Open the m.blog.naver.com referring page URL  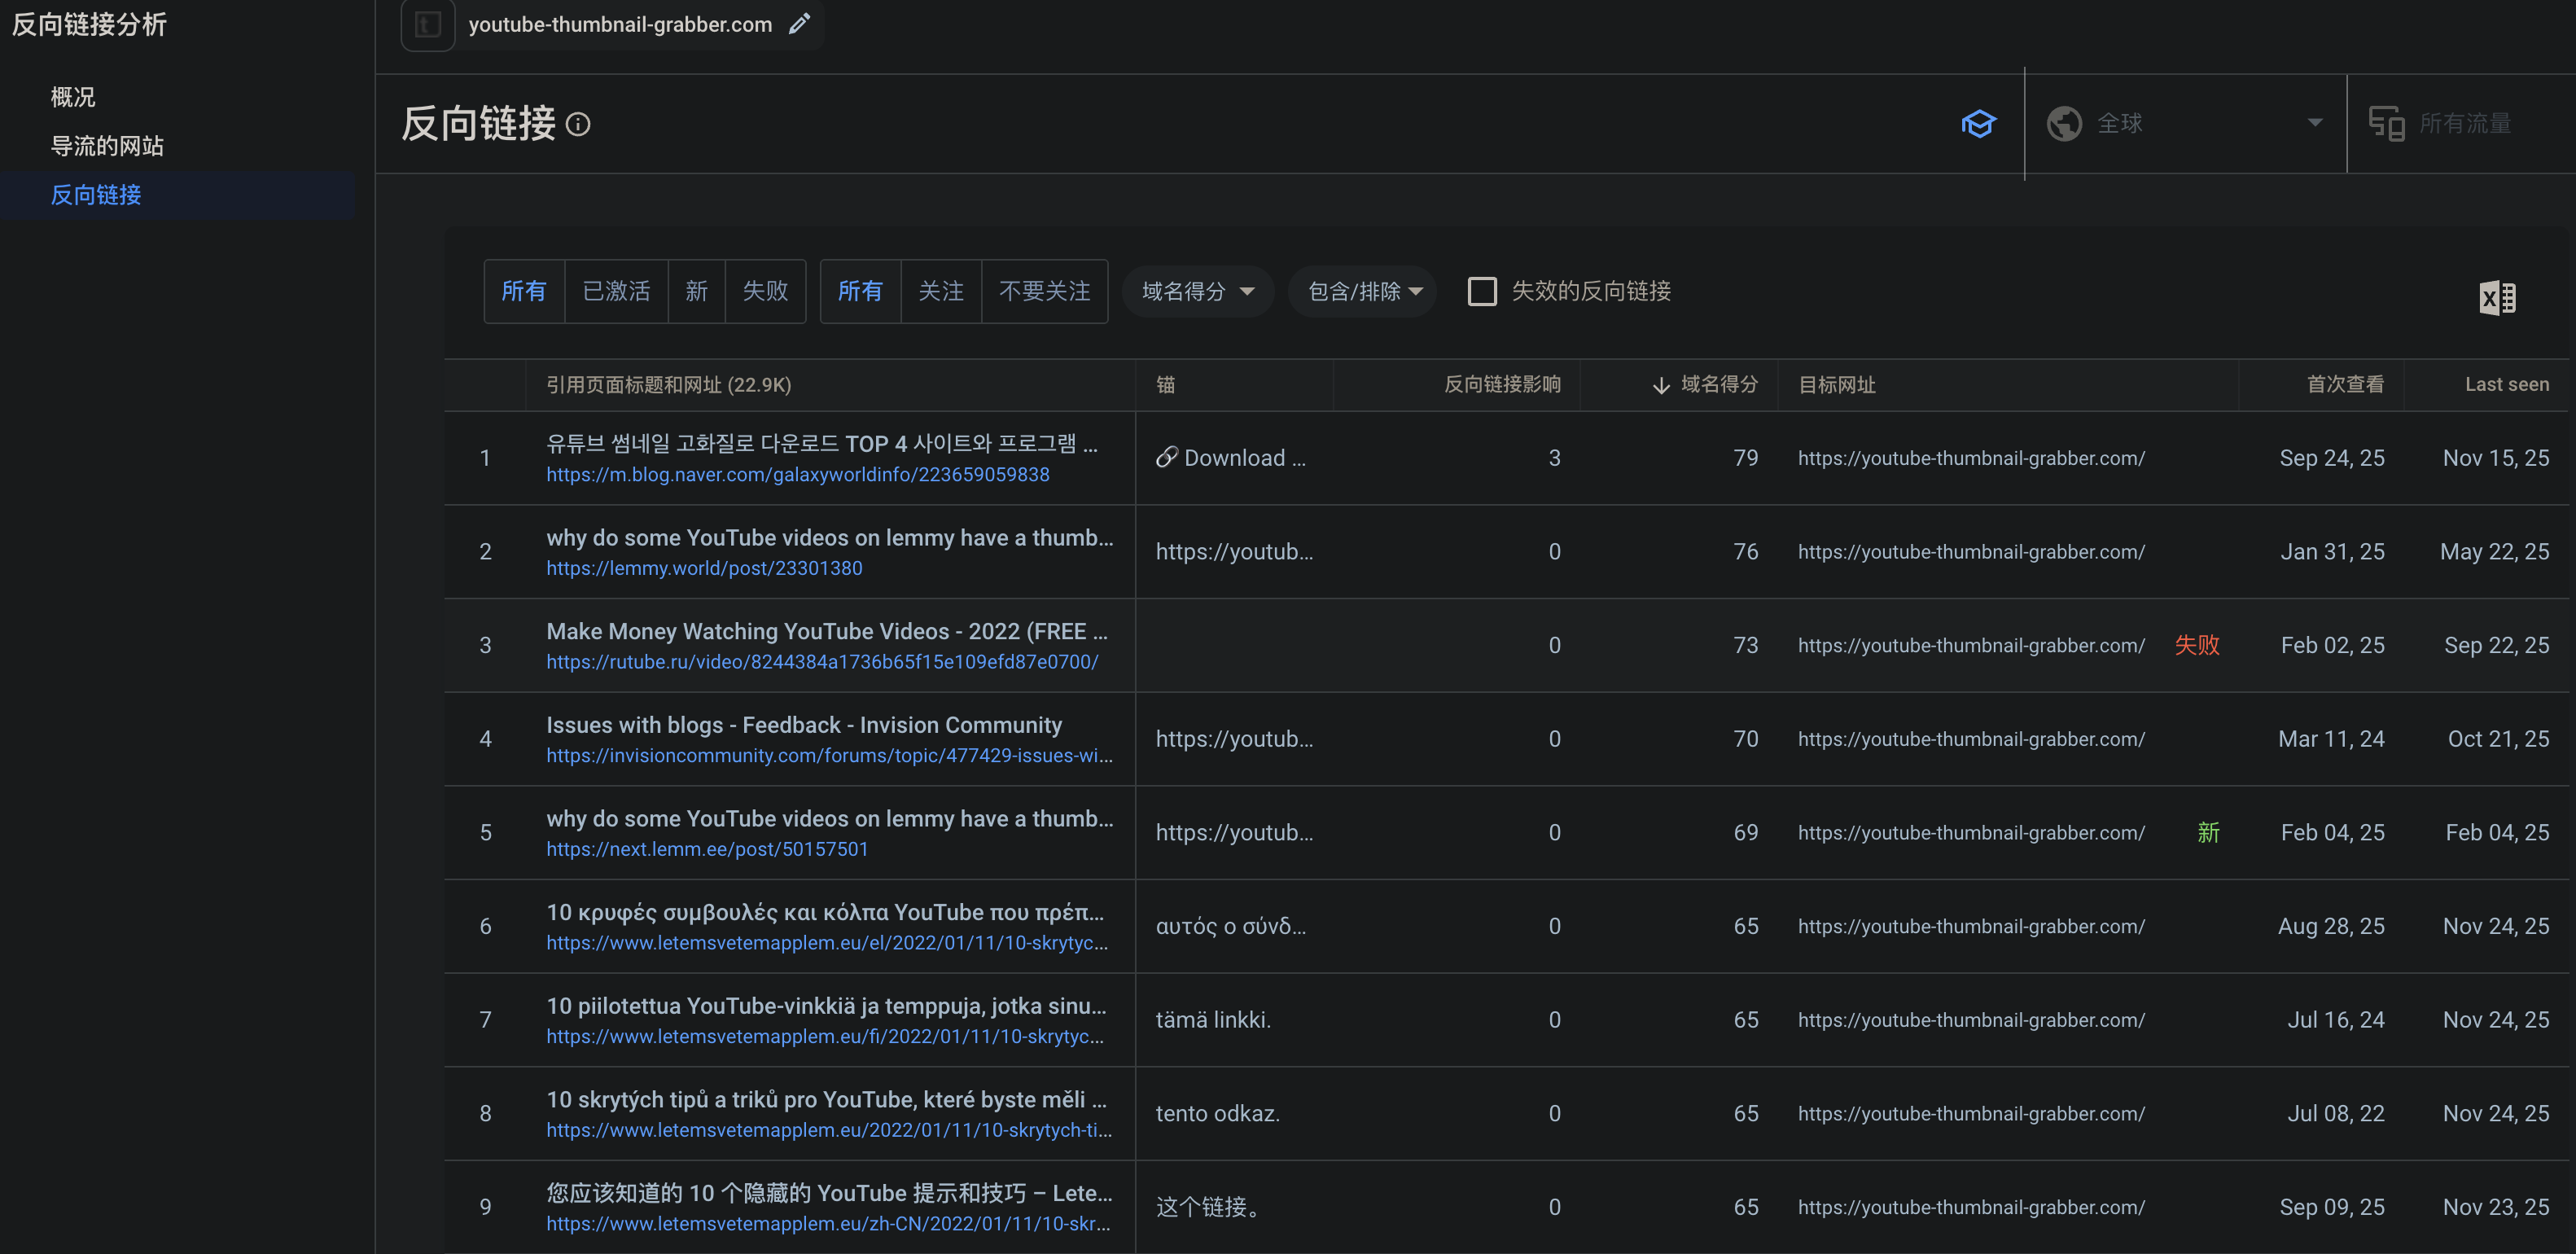point(797,475)
